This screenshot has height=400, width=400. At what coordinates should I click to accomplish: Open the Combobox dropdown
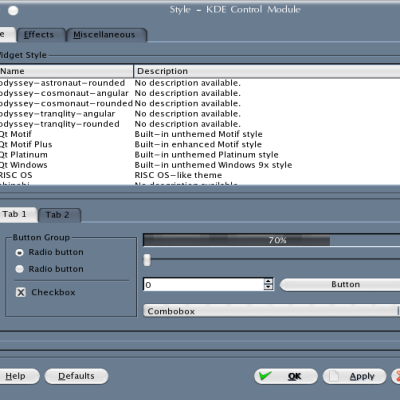pyautogui.click(x=272, y=311)
